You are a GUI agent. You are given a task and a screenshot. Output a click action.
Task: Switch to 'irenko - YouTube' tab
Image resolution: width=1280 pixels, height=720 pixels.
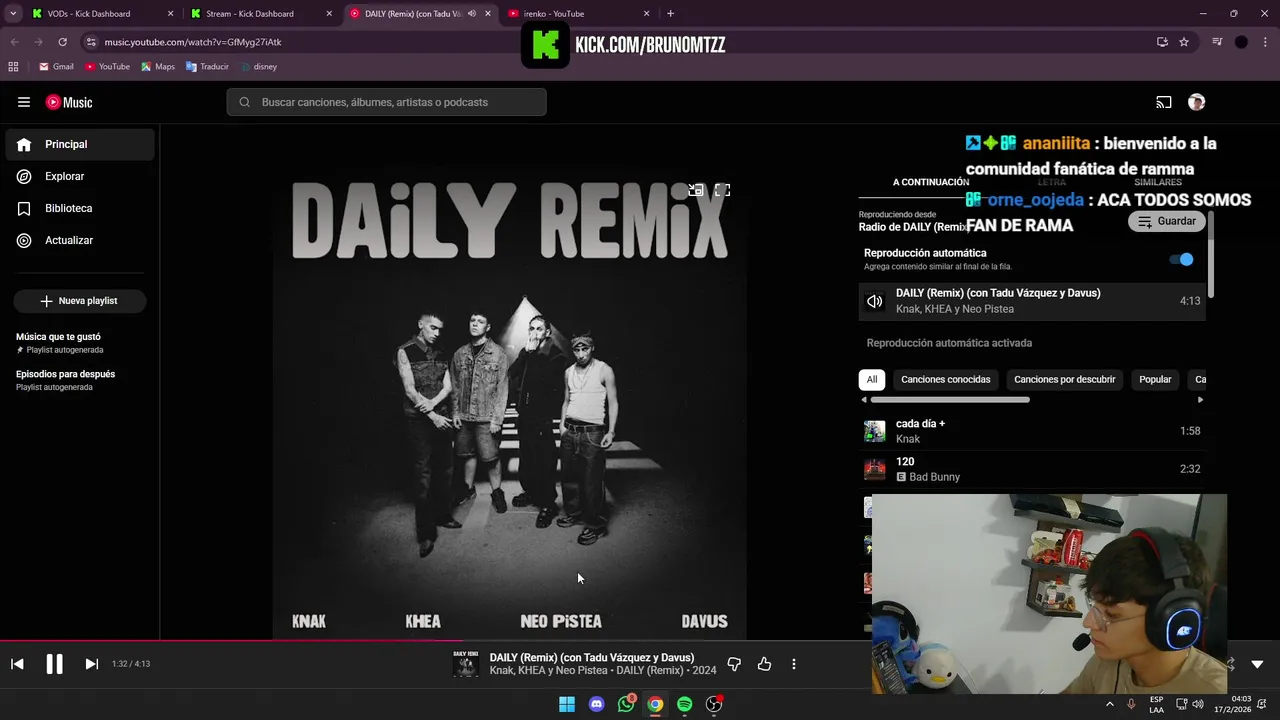click(x=579, y=14)
